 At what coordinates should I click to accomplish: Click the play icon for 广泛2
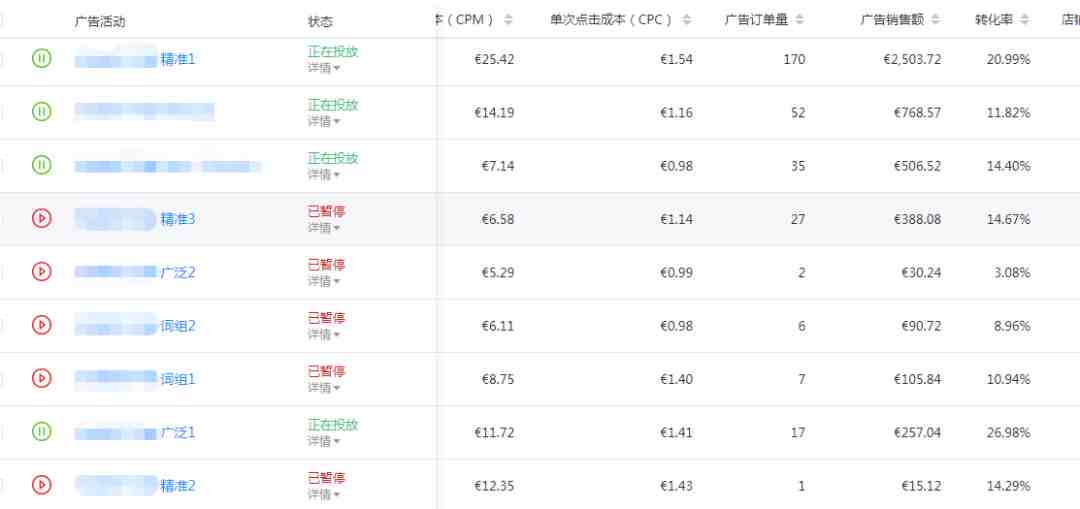coord(41,271)
